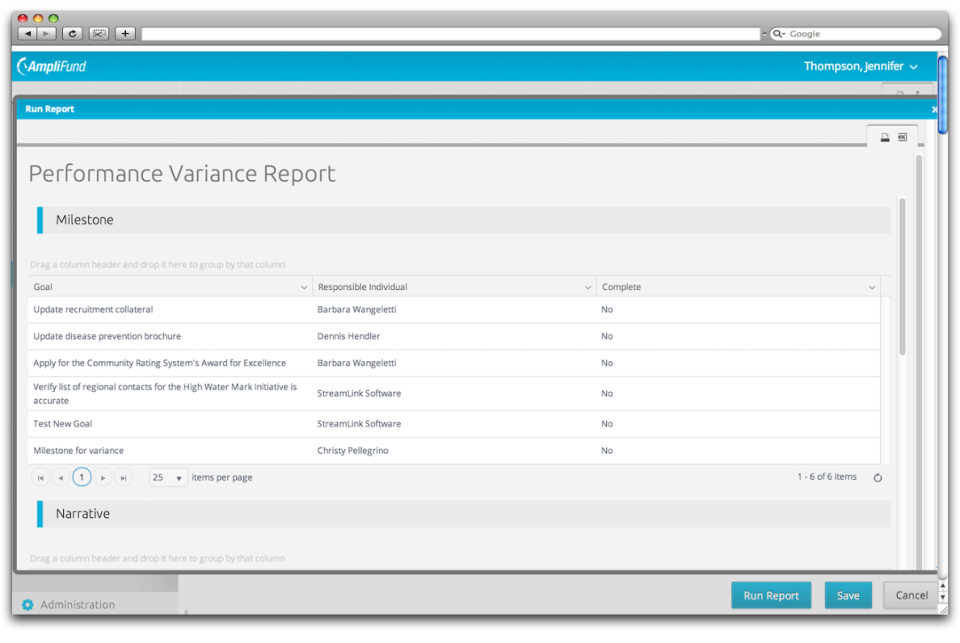Open the Responsible Individual column menu arrow

click(x=588, y=287)
